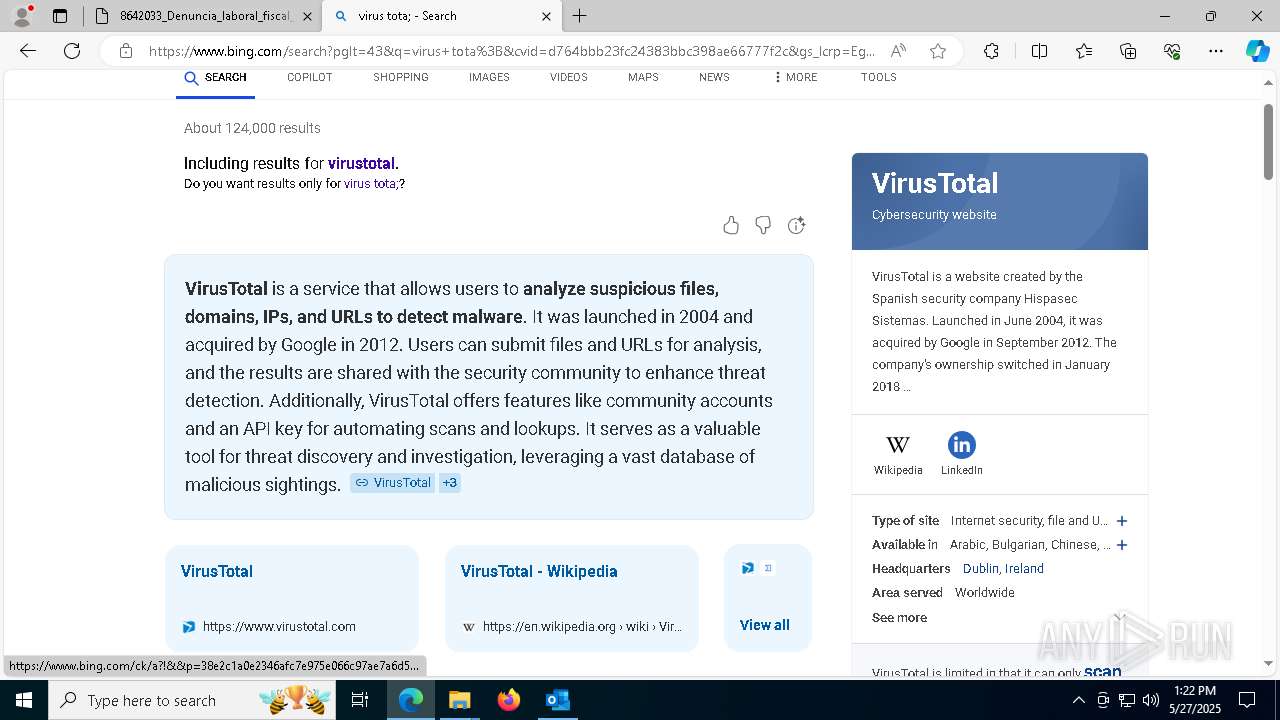The image size is (1280, 720).
Task: Click the Copilot icon beside thumbs down
Action: pyautogui.click(x=796, y=225)
